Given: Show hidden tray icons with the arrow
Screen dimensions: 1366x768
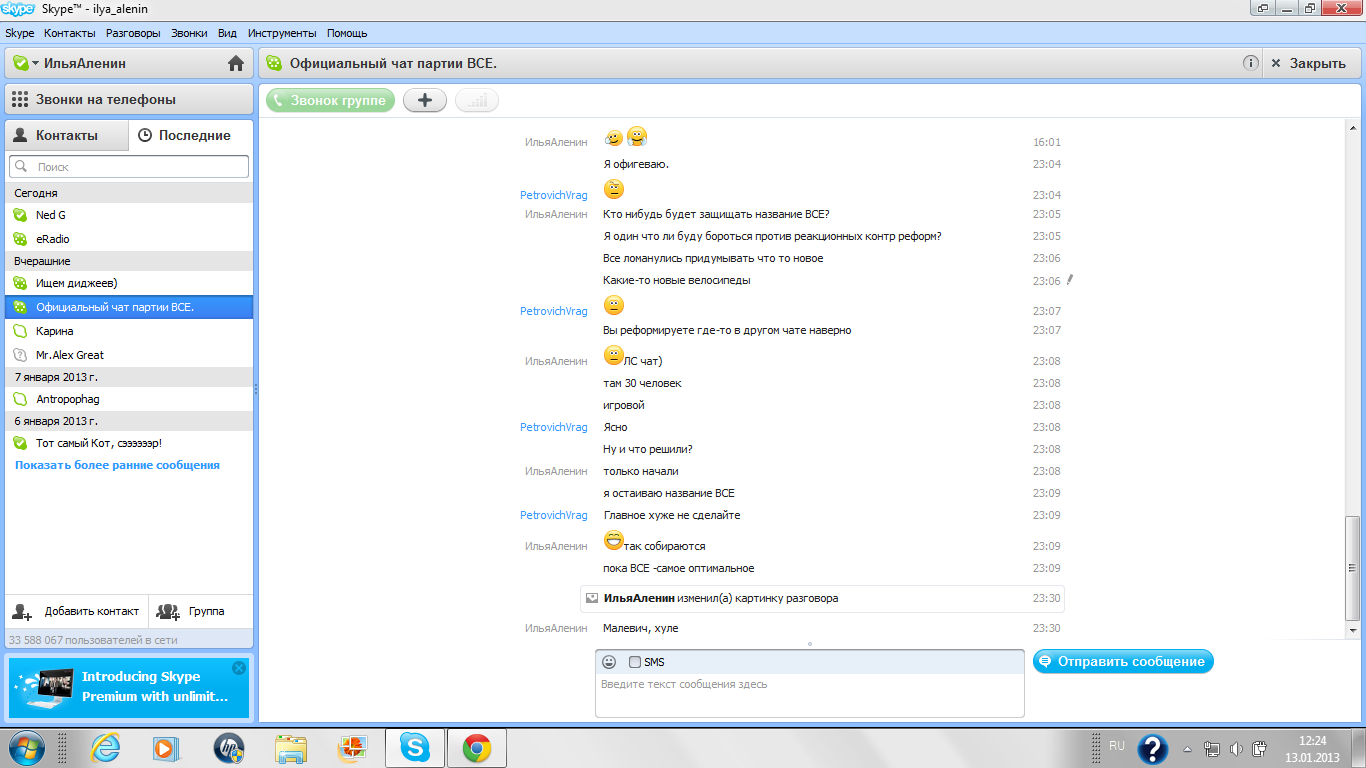Looking at the screenshot, I should point(1187,749).
